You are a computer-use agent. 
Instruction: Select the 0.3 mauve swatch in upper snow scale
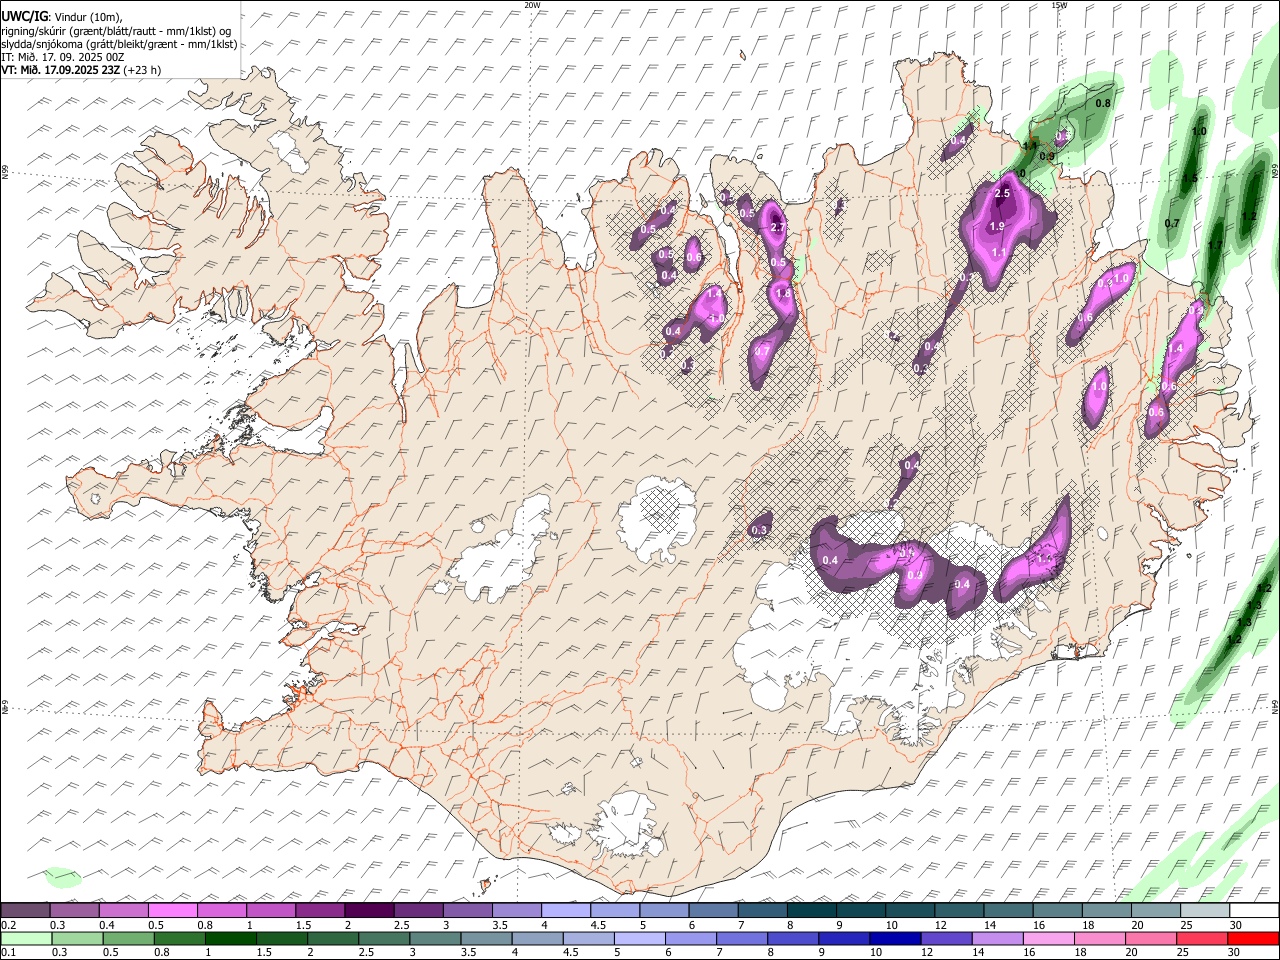pos(74,911)
